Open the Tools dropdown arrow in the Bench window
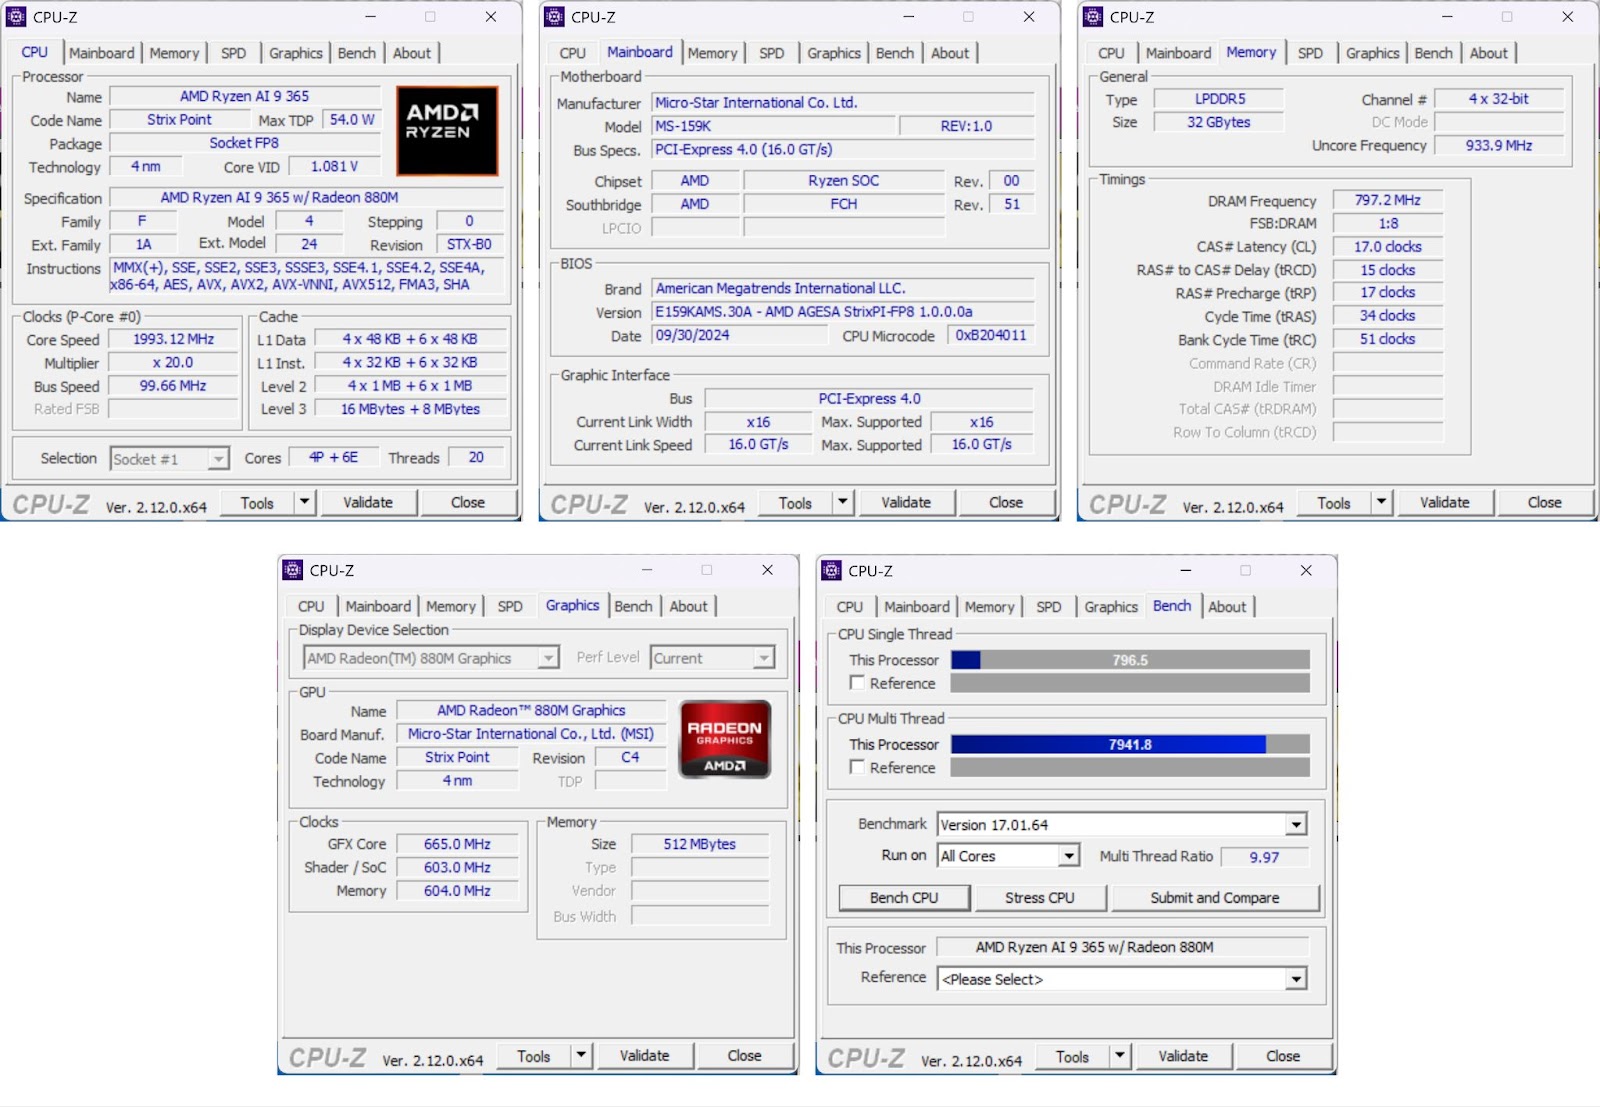The image size is (1600, 1107). pyautogui.click(x=1120, y=1055)
